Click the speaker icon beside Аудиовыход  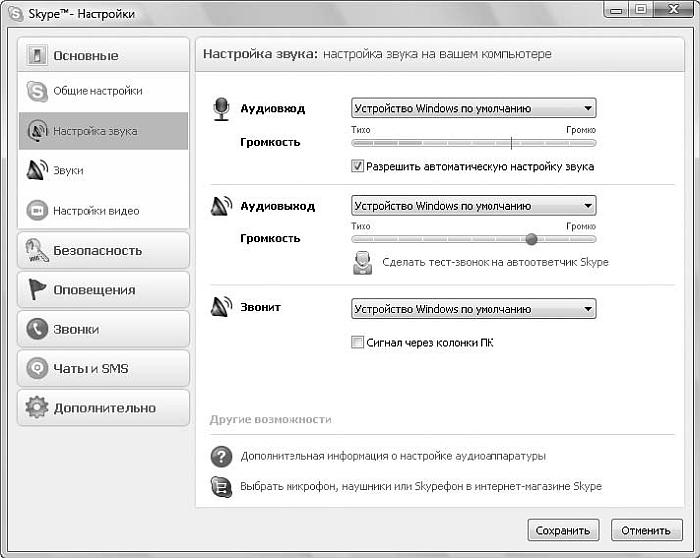pyautogui.click(x=221, y=207)
